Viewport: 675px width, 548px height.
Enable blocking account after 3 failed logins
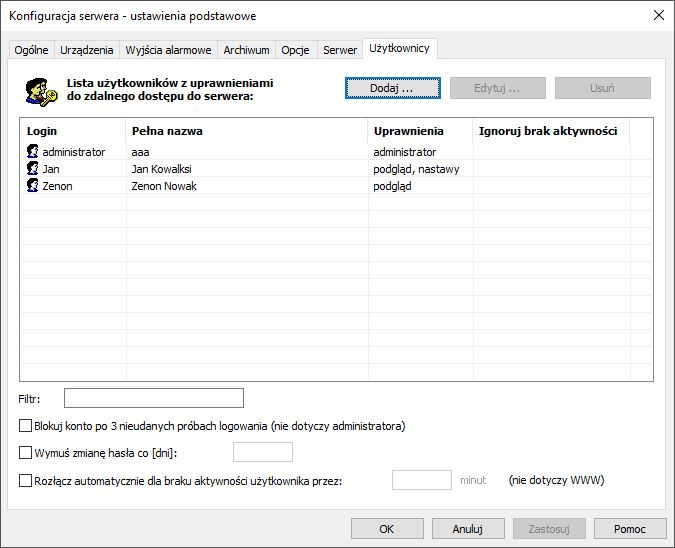click(25, 426)
